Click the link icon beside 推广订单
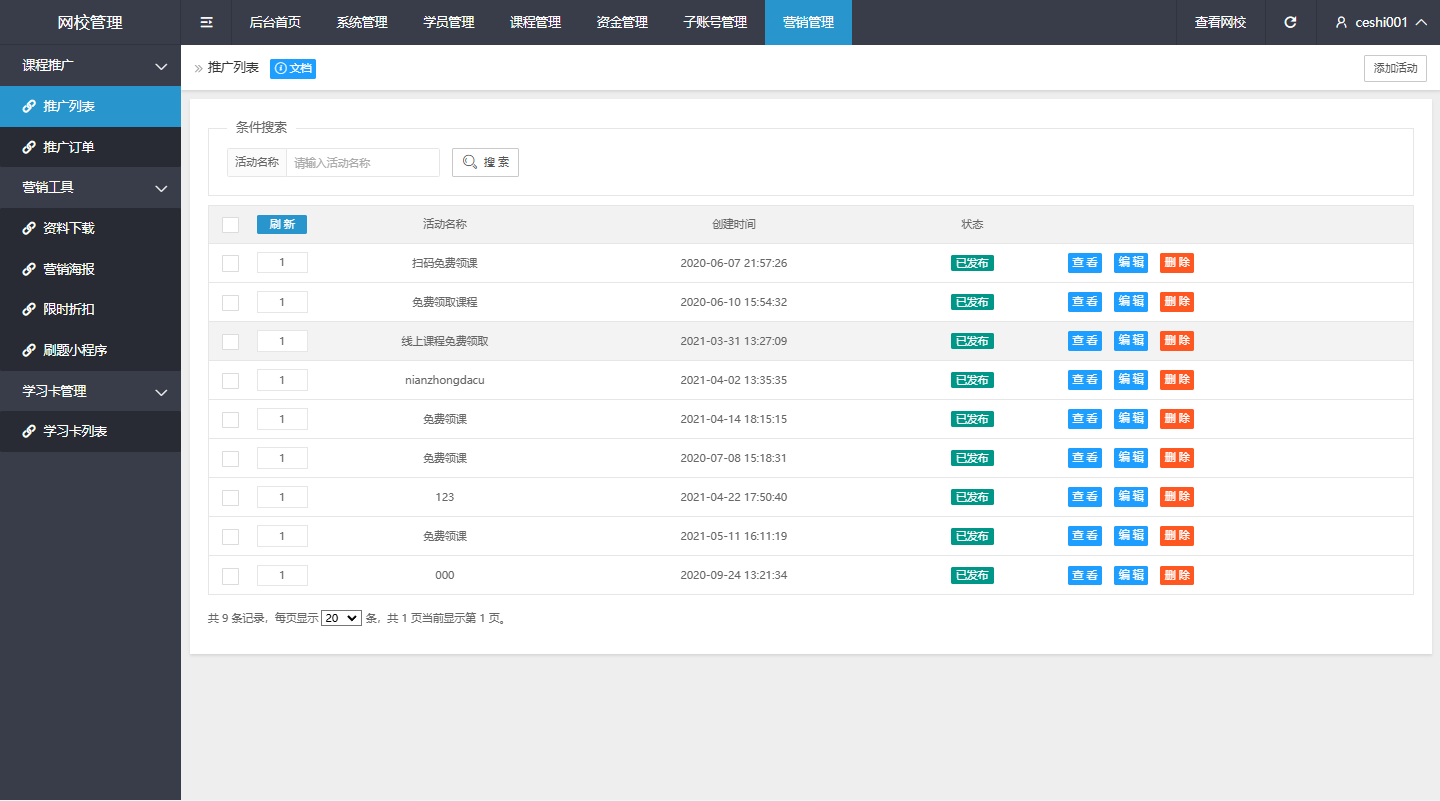The image size is (1440, 801). click(29, 147)
